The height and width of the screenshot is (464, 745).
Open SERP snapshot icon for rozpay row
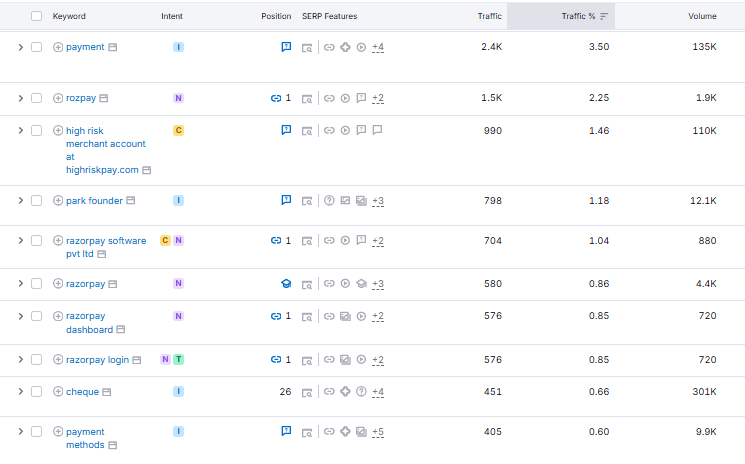coord(307,99)
